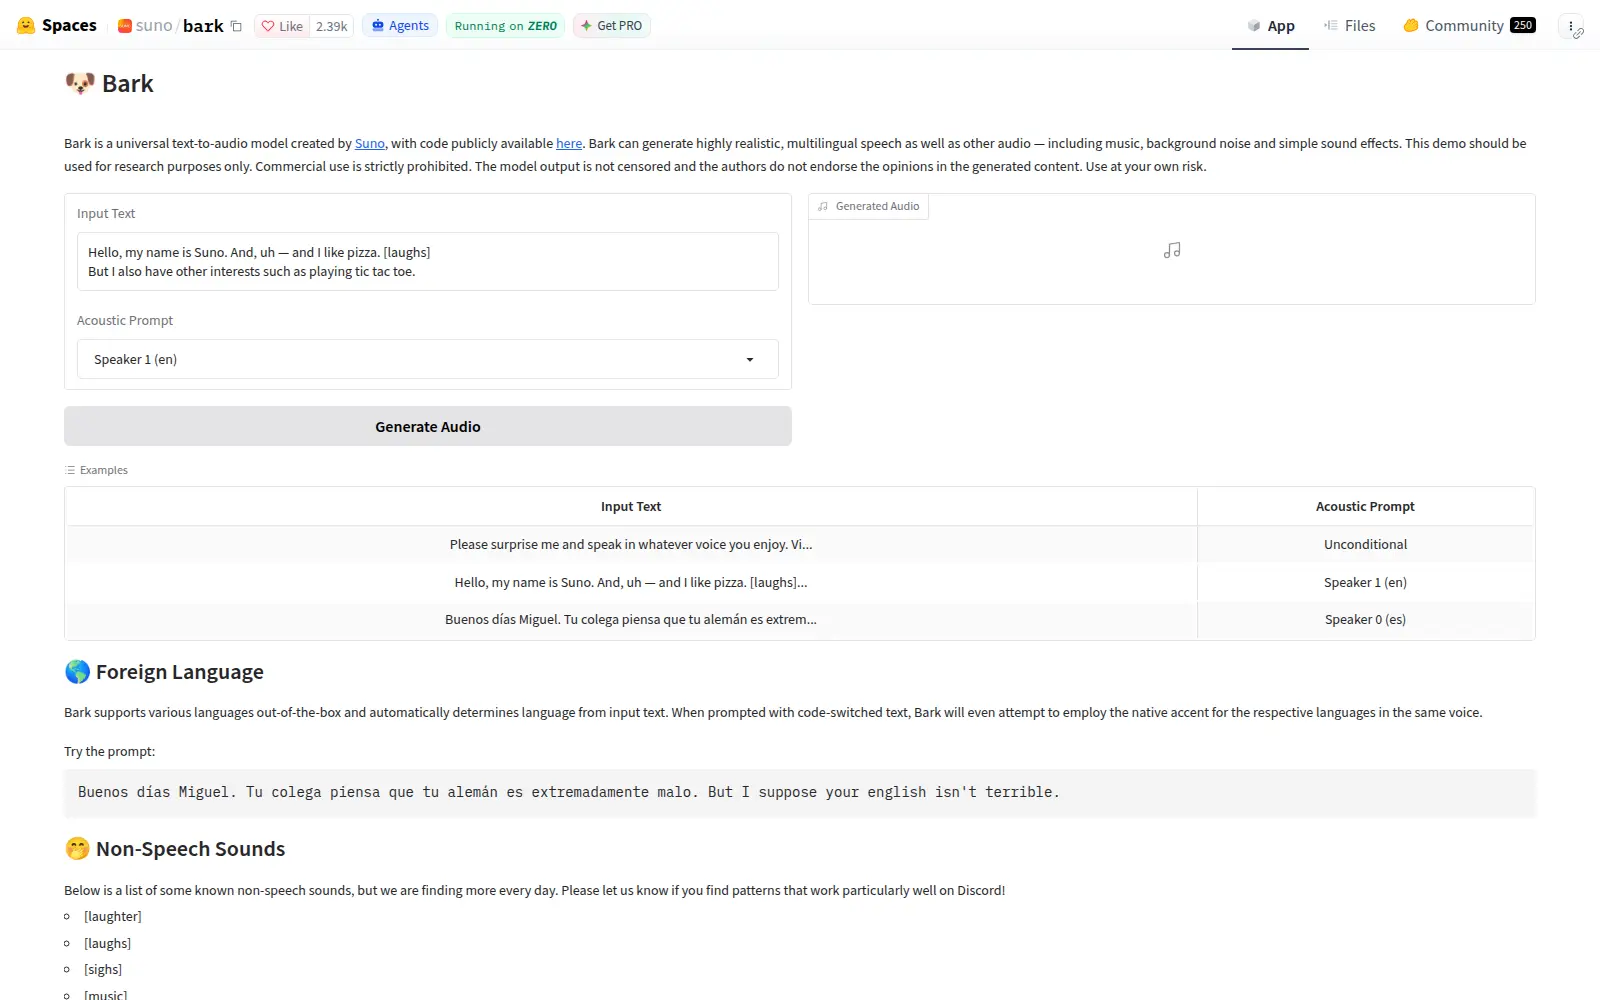Viewport: 1600px width, 1000px height.
Task: Click the [sighs] list item
Action: 103,970
